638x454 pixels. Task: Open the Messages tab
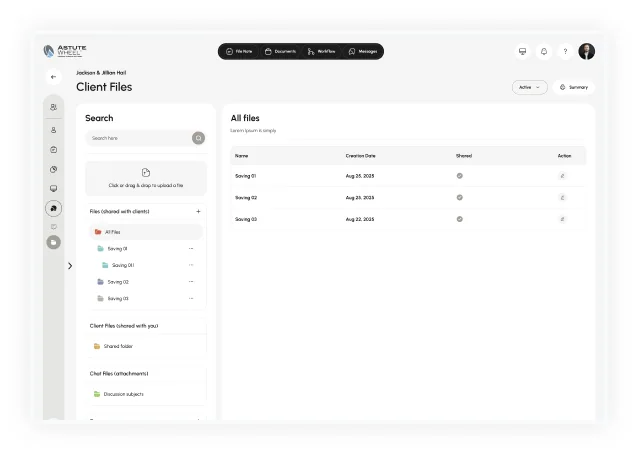click(x=363, y=52)
